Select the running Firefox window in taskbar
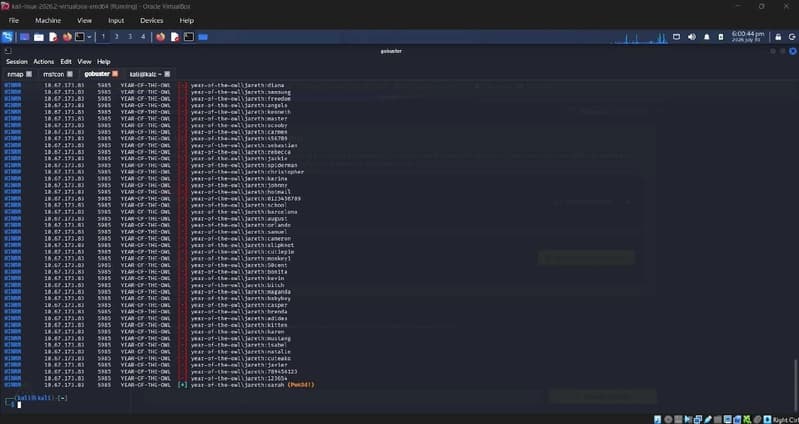 point(161,37)
